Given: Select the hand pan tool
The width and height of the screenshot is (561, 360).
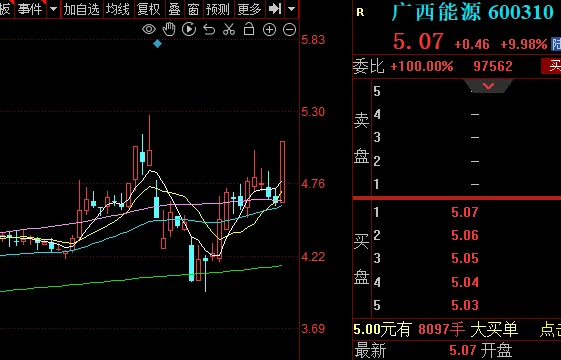Looking at the screenshot, I should pos(169,29).
